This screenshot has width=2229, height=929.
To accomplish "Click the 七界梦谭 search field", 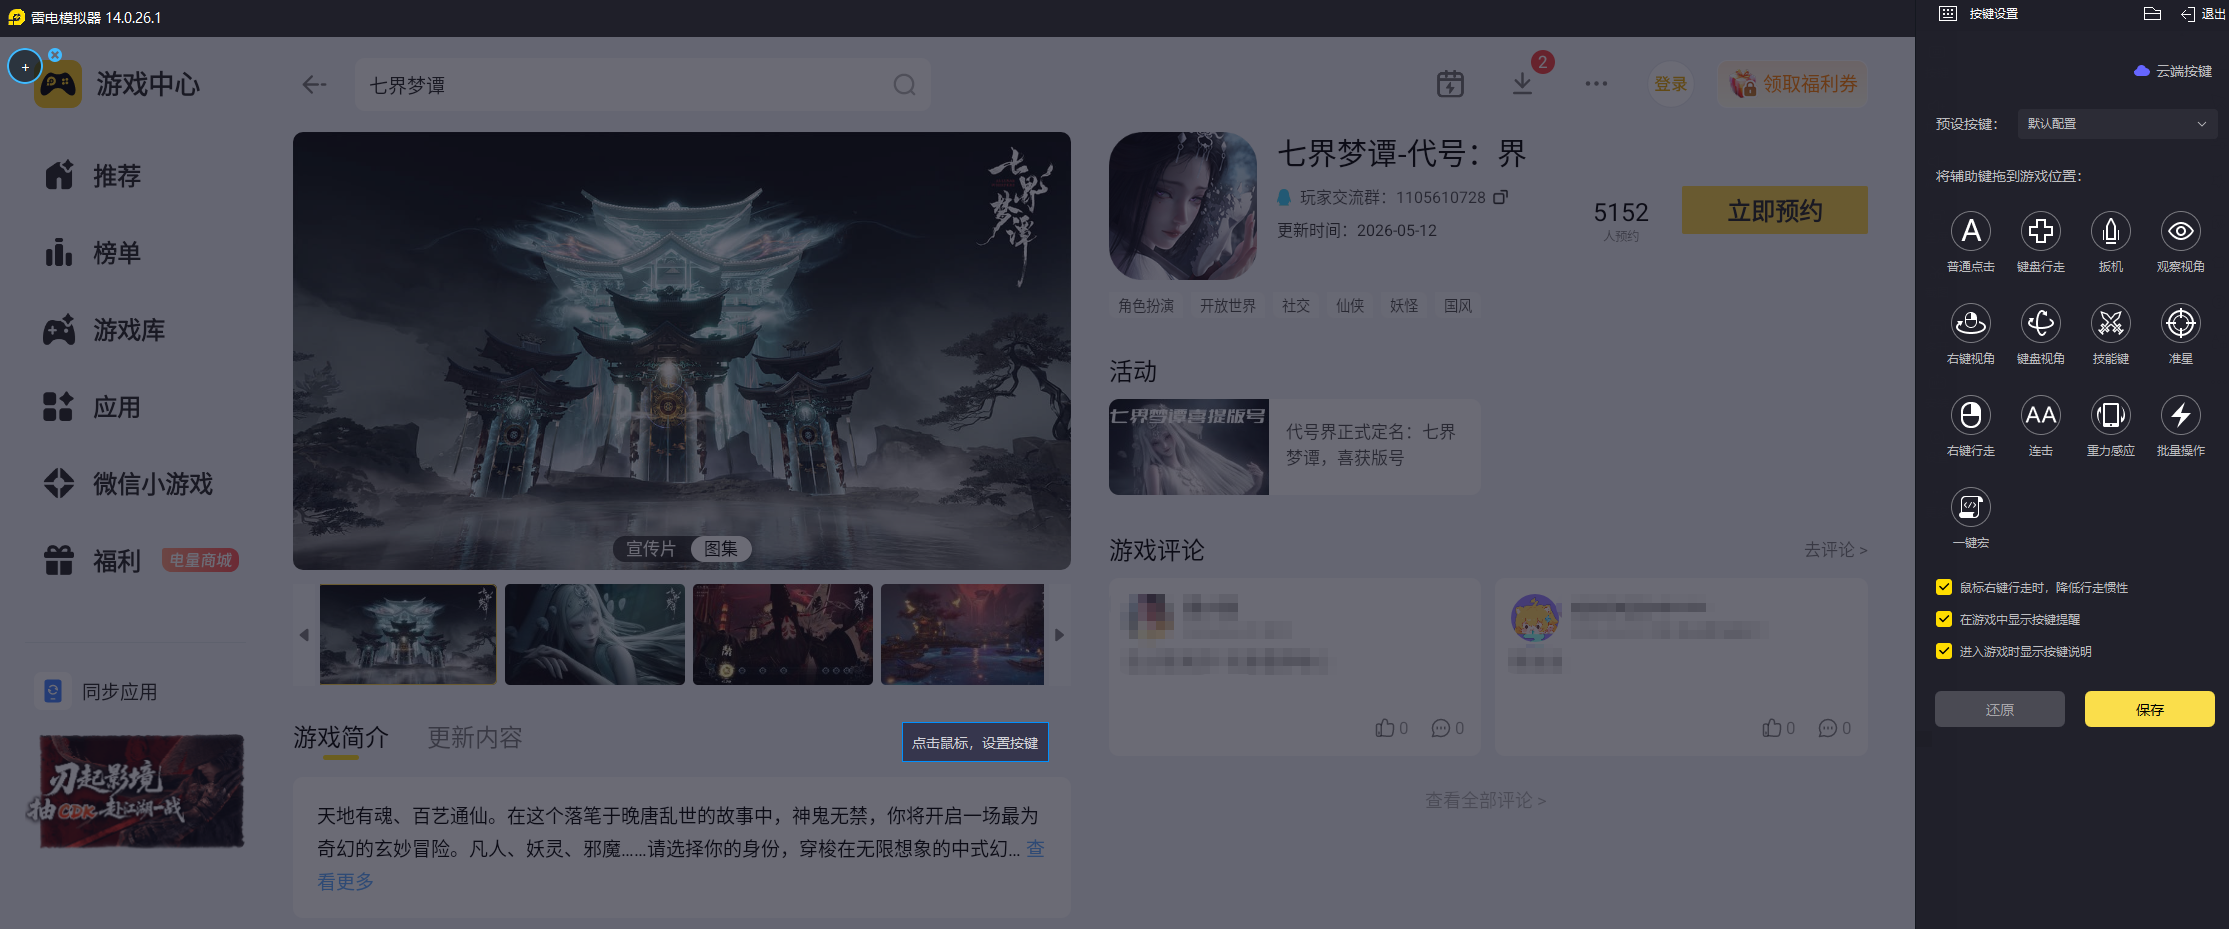I will tap(642, 85).
